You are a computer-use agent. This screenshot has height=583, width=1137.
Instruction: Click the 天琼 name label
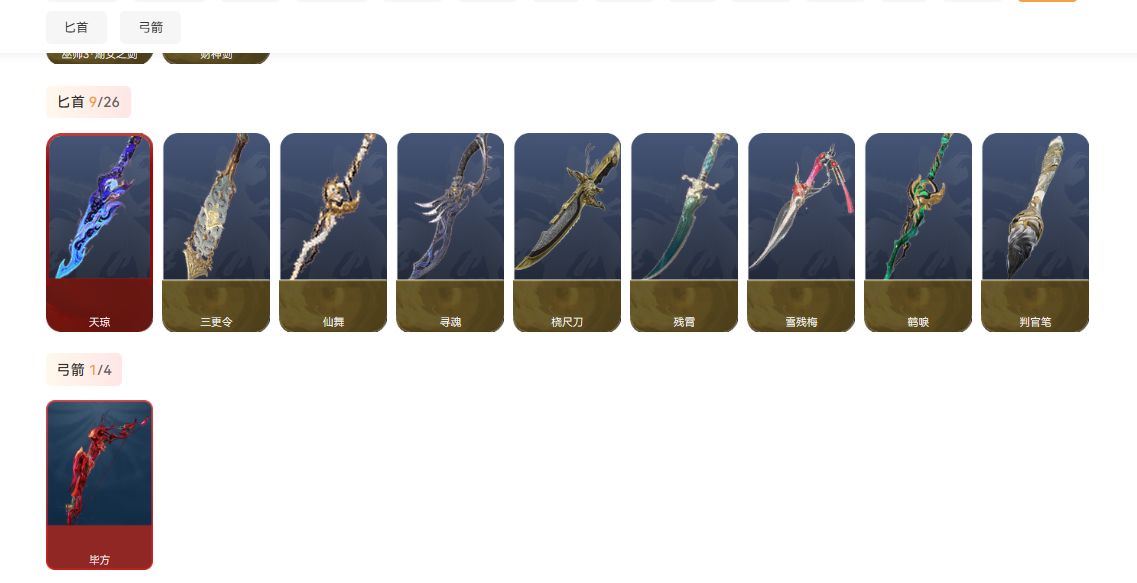click(99, 322)
